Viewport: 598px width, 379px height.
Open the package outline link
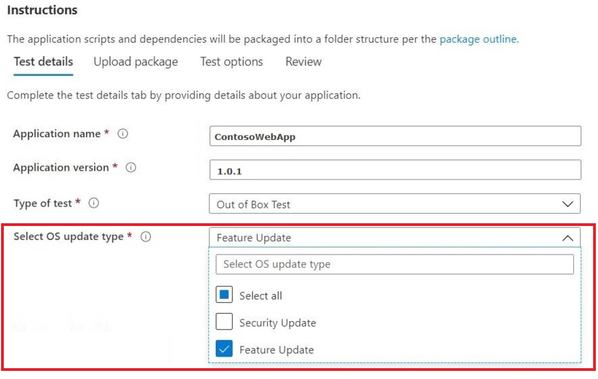tap(479, 39)
